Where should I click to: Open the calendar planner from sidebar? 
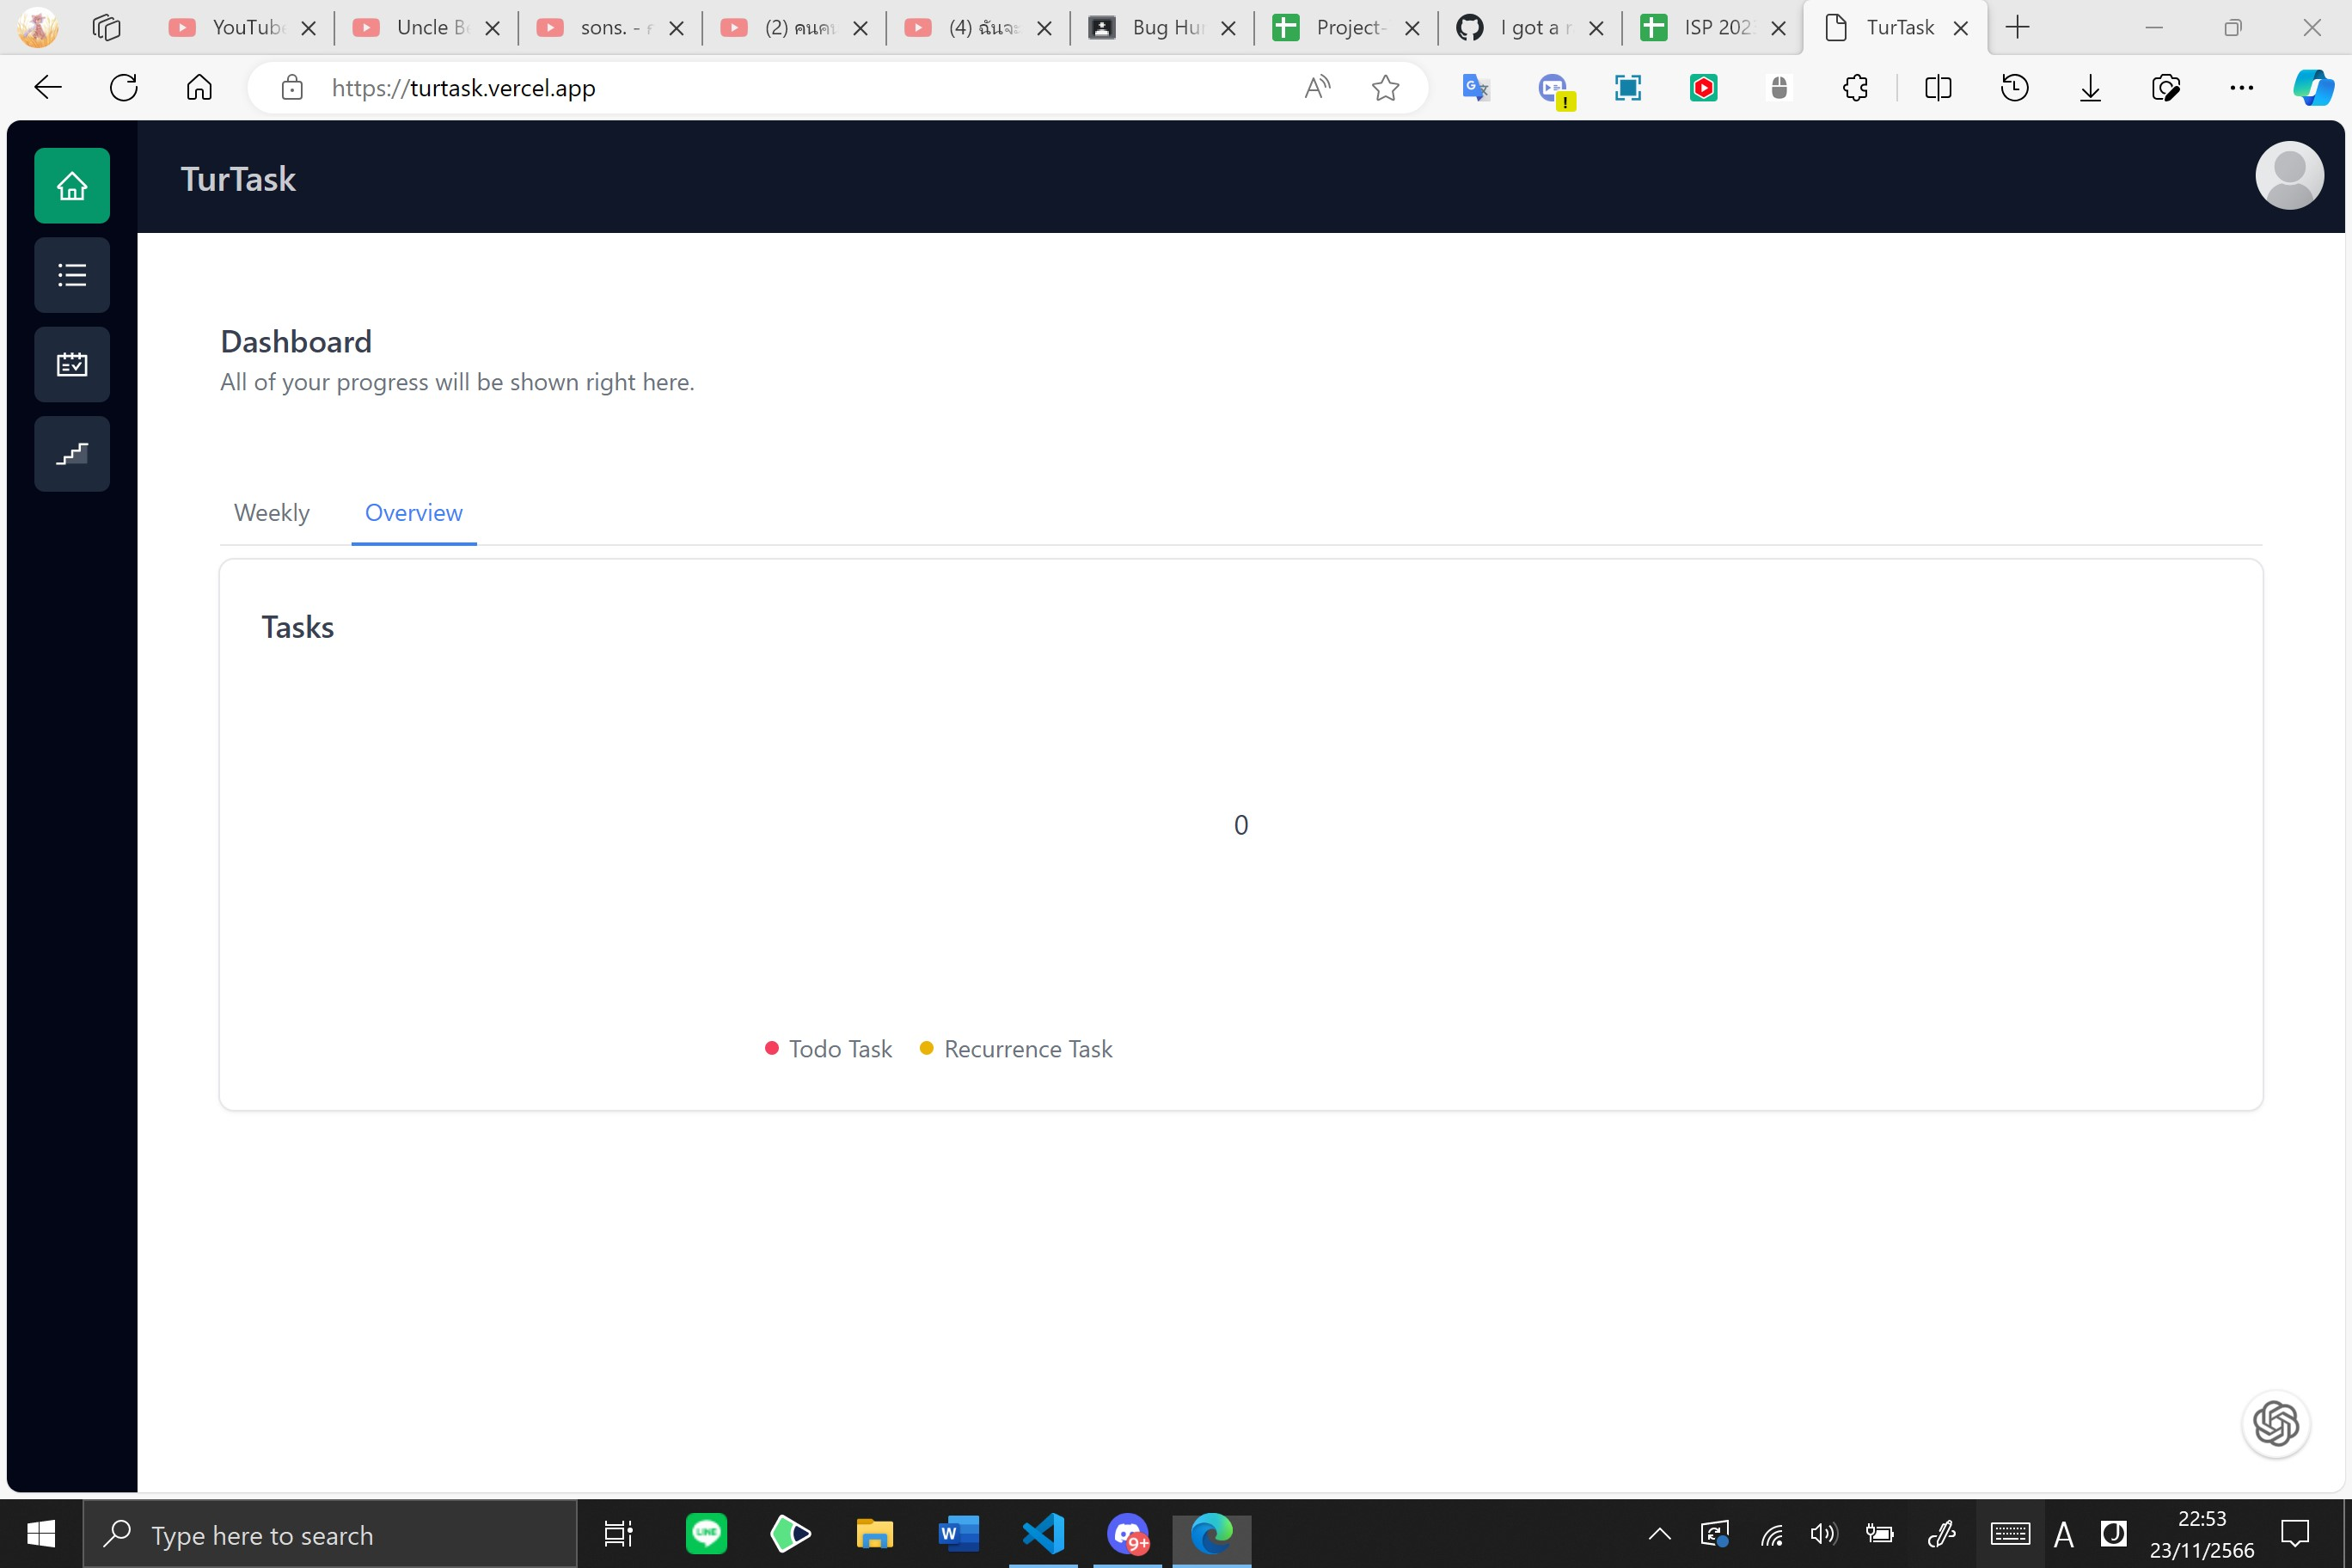71,364
